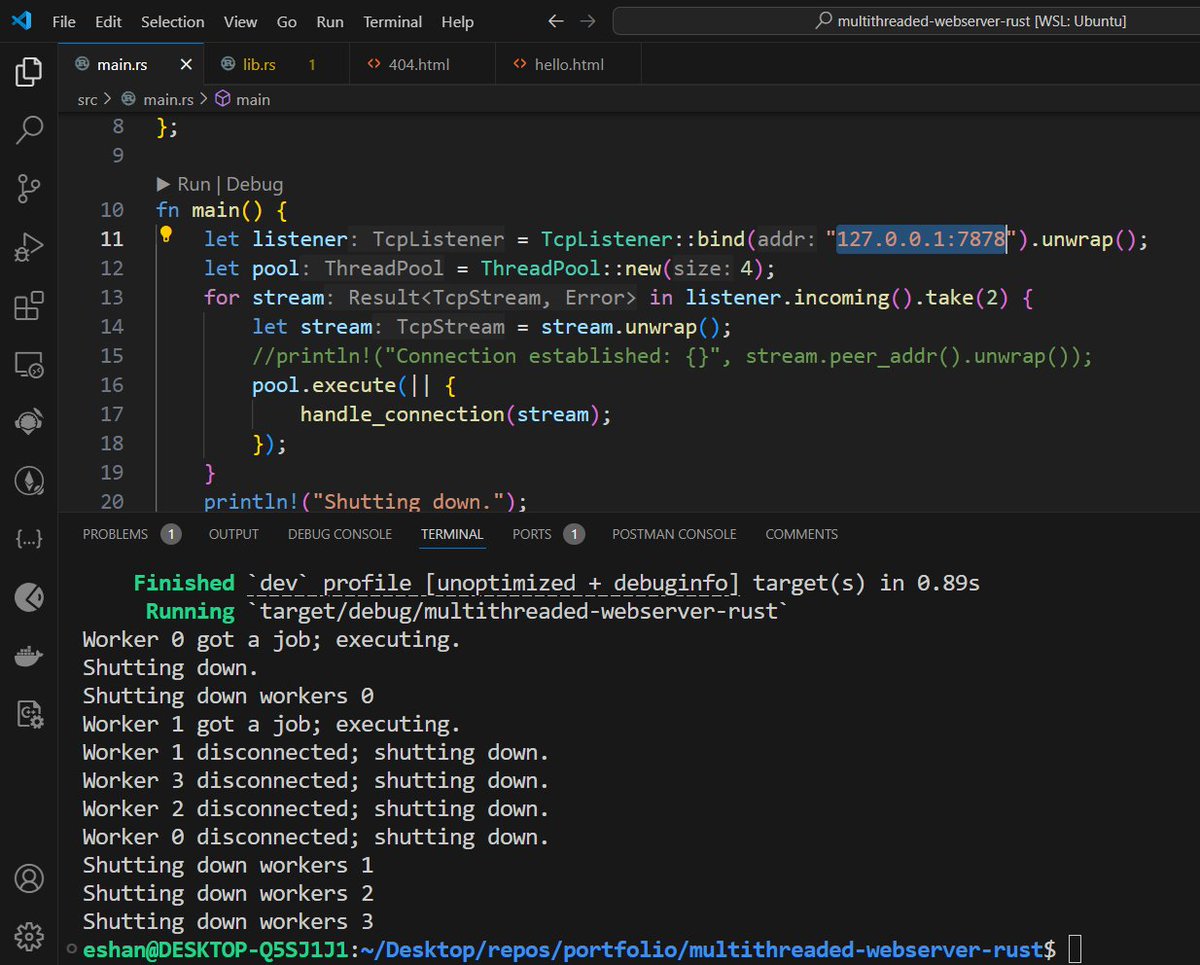This screenshot has width=1200, height=965.
Task: Open the Run menu
Action: click(330, 21)
